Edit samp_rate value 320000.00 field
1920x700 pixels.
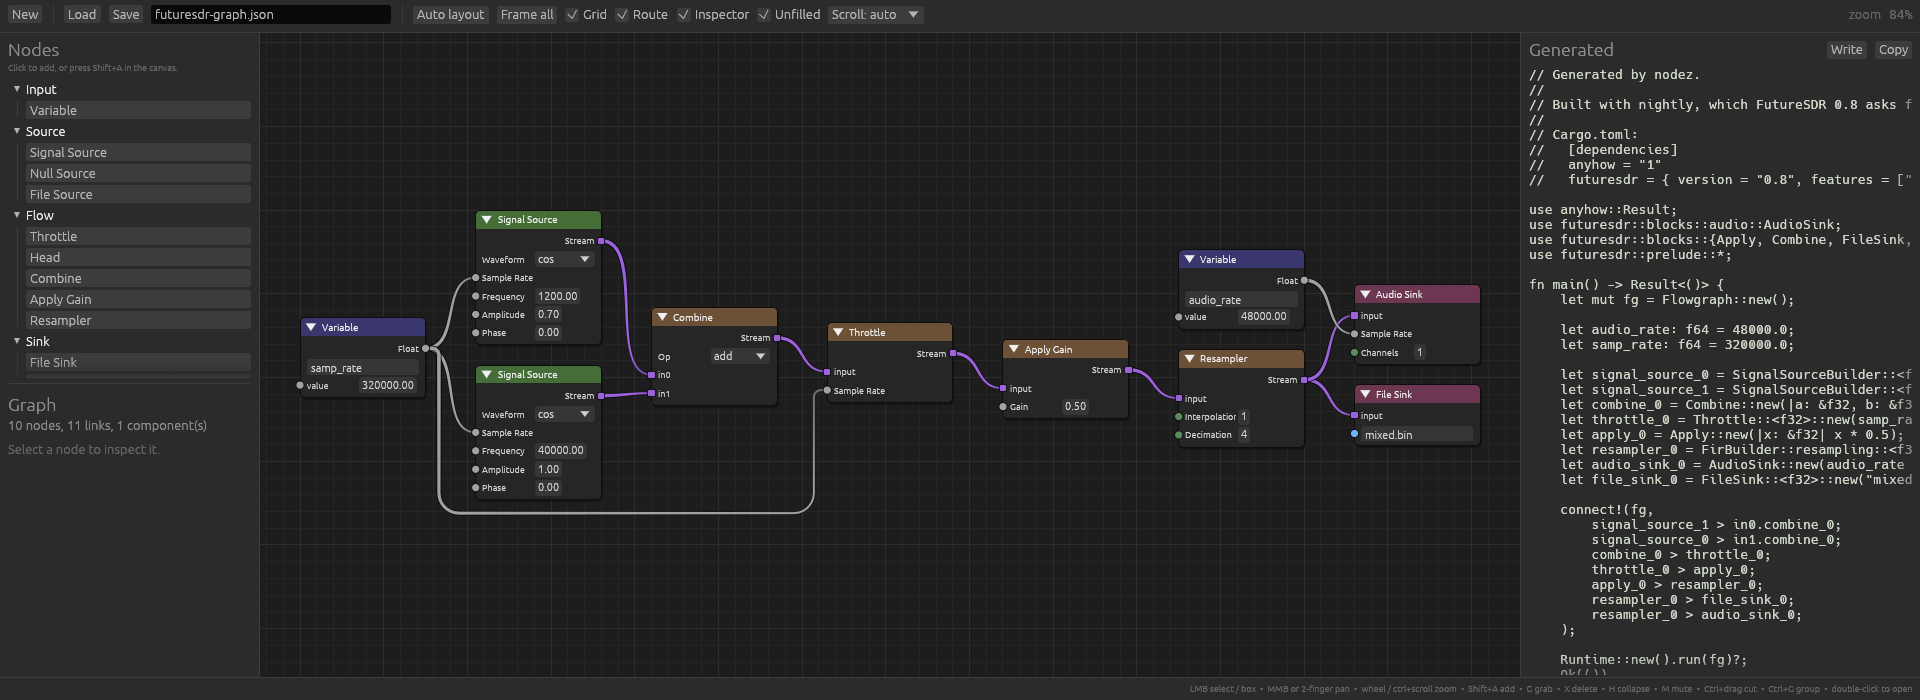coord(388,385)
